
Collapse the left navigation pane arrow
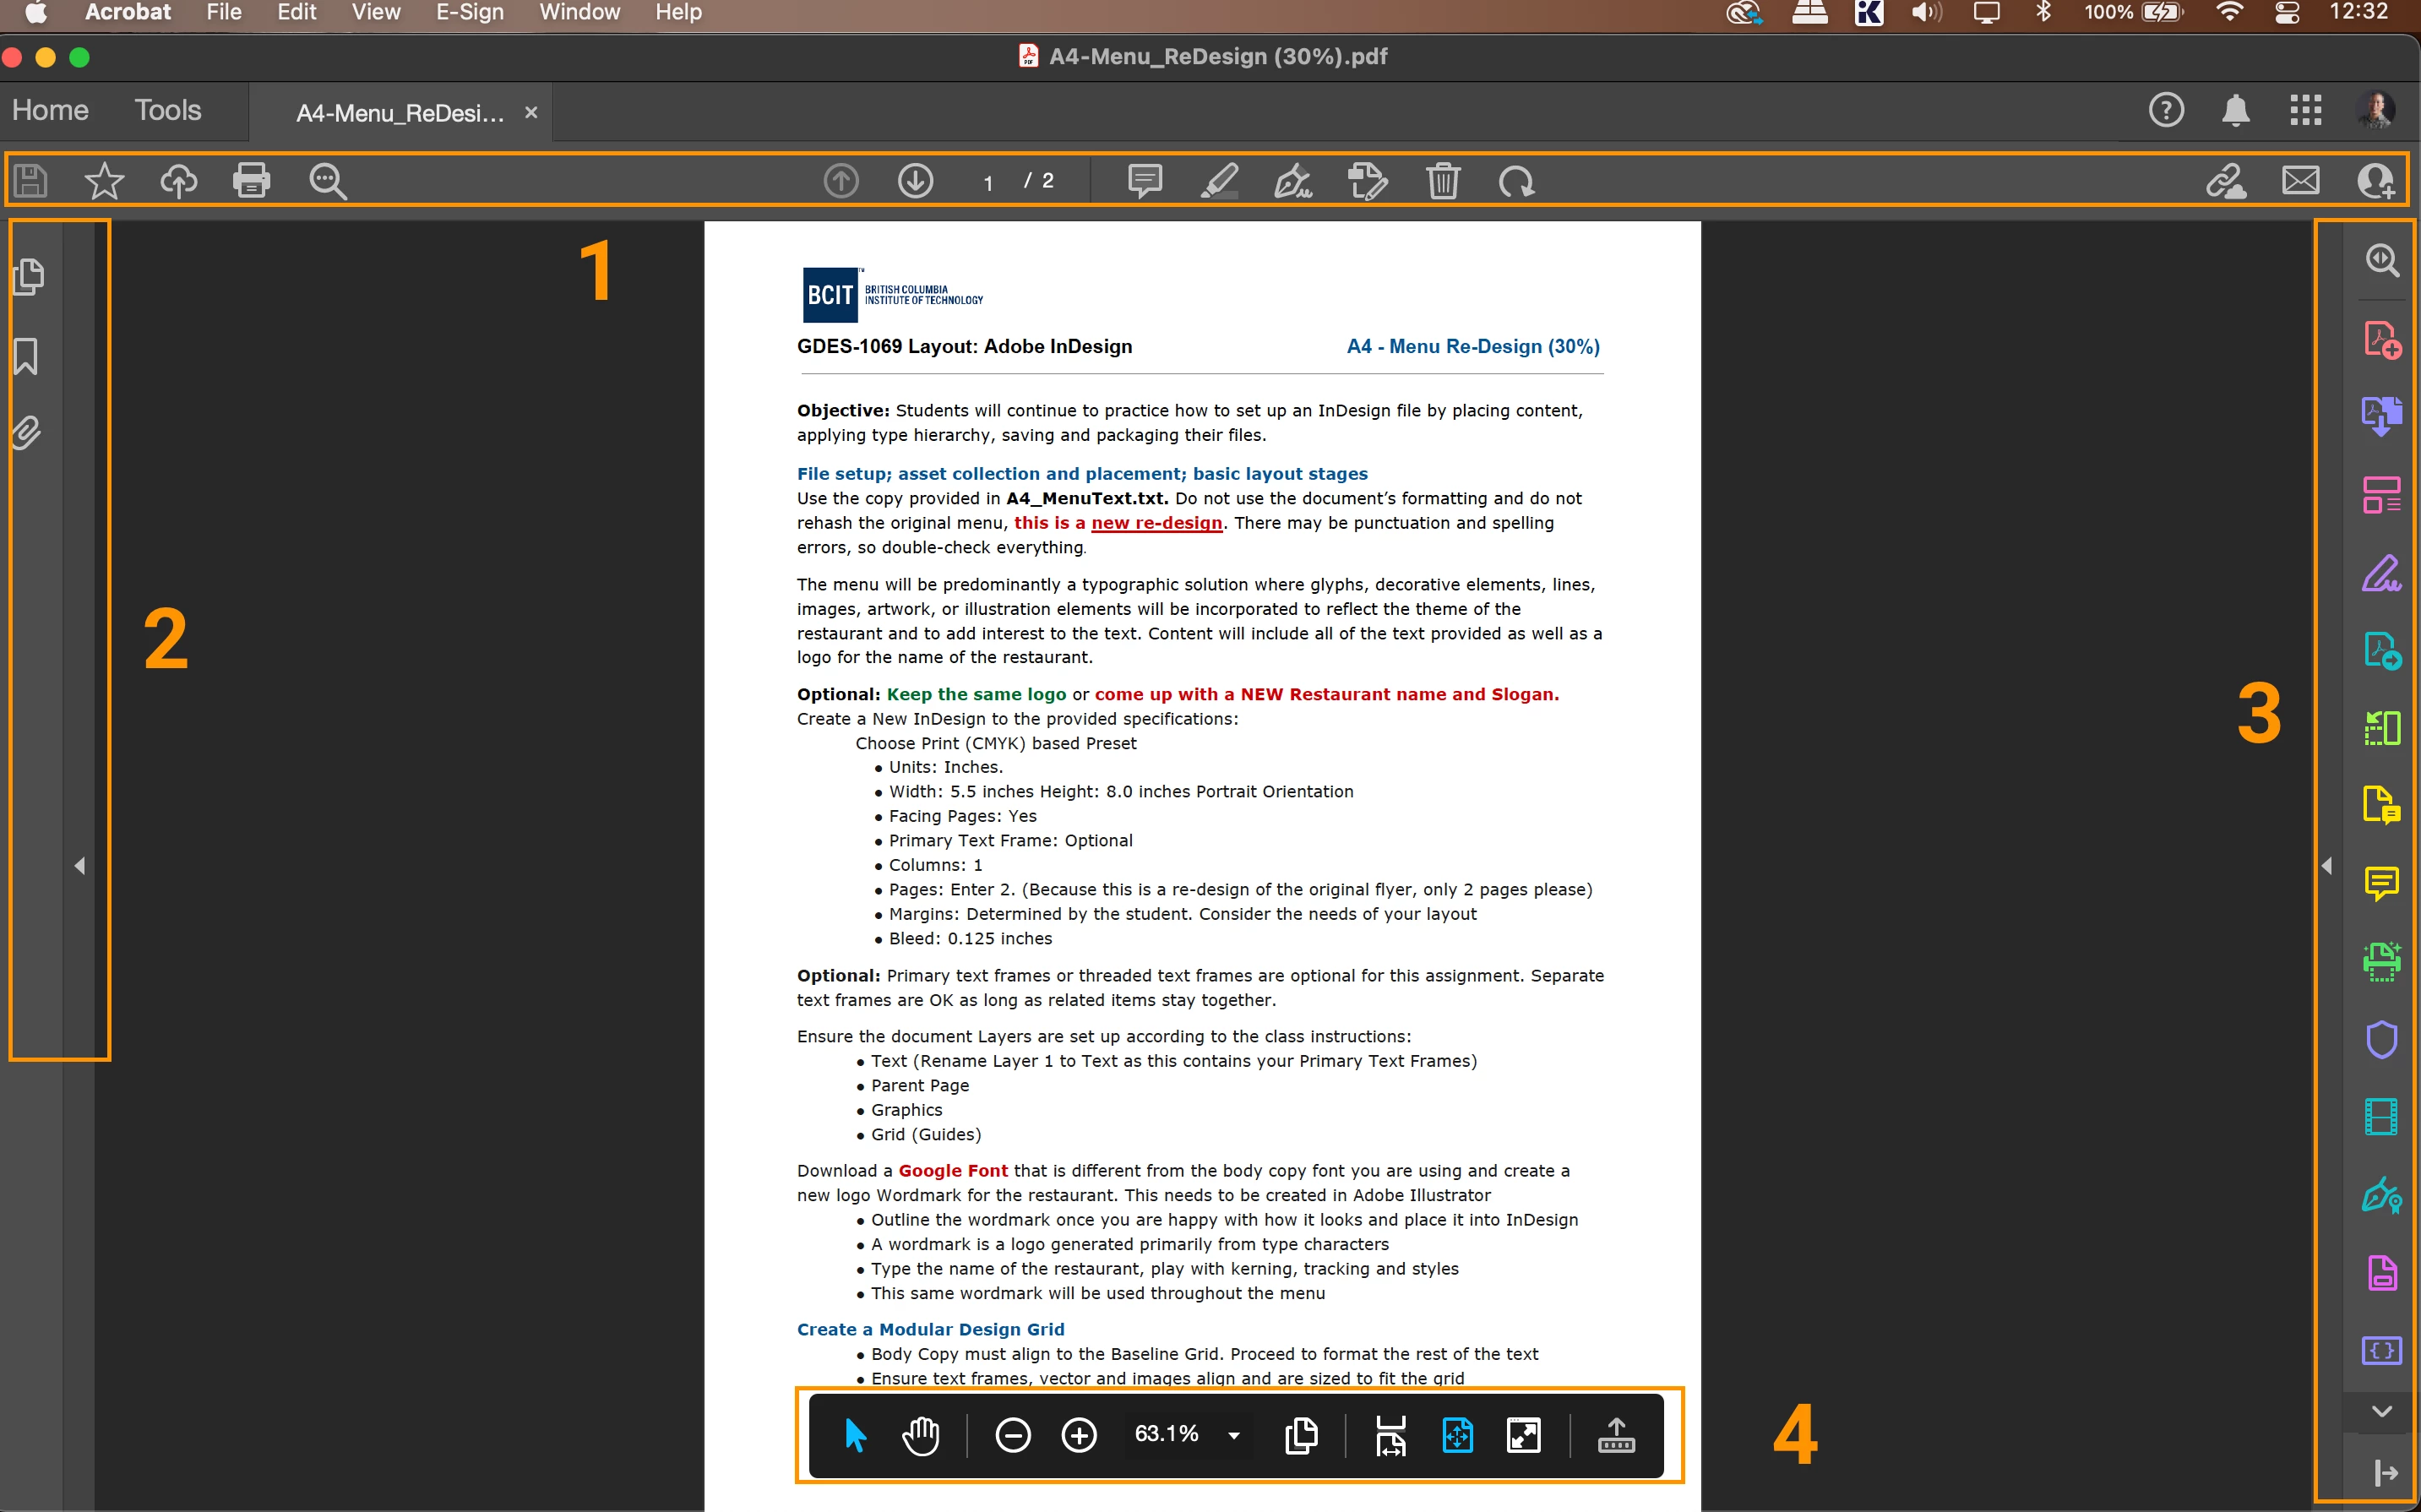[x=80, y=865]
